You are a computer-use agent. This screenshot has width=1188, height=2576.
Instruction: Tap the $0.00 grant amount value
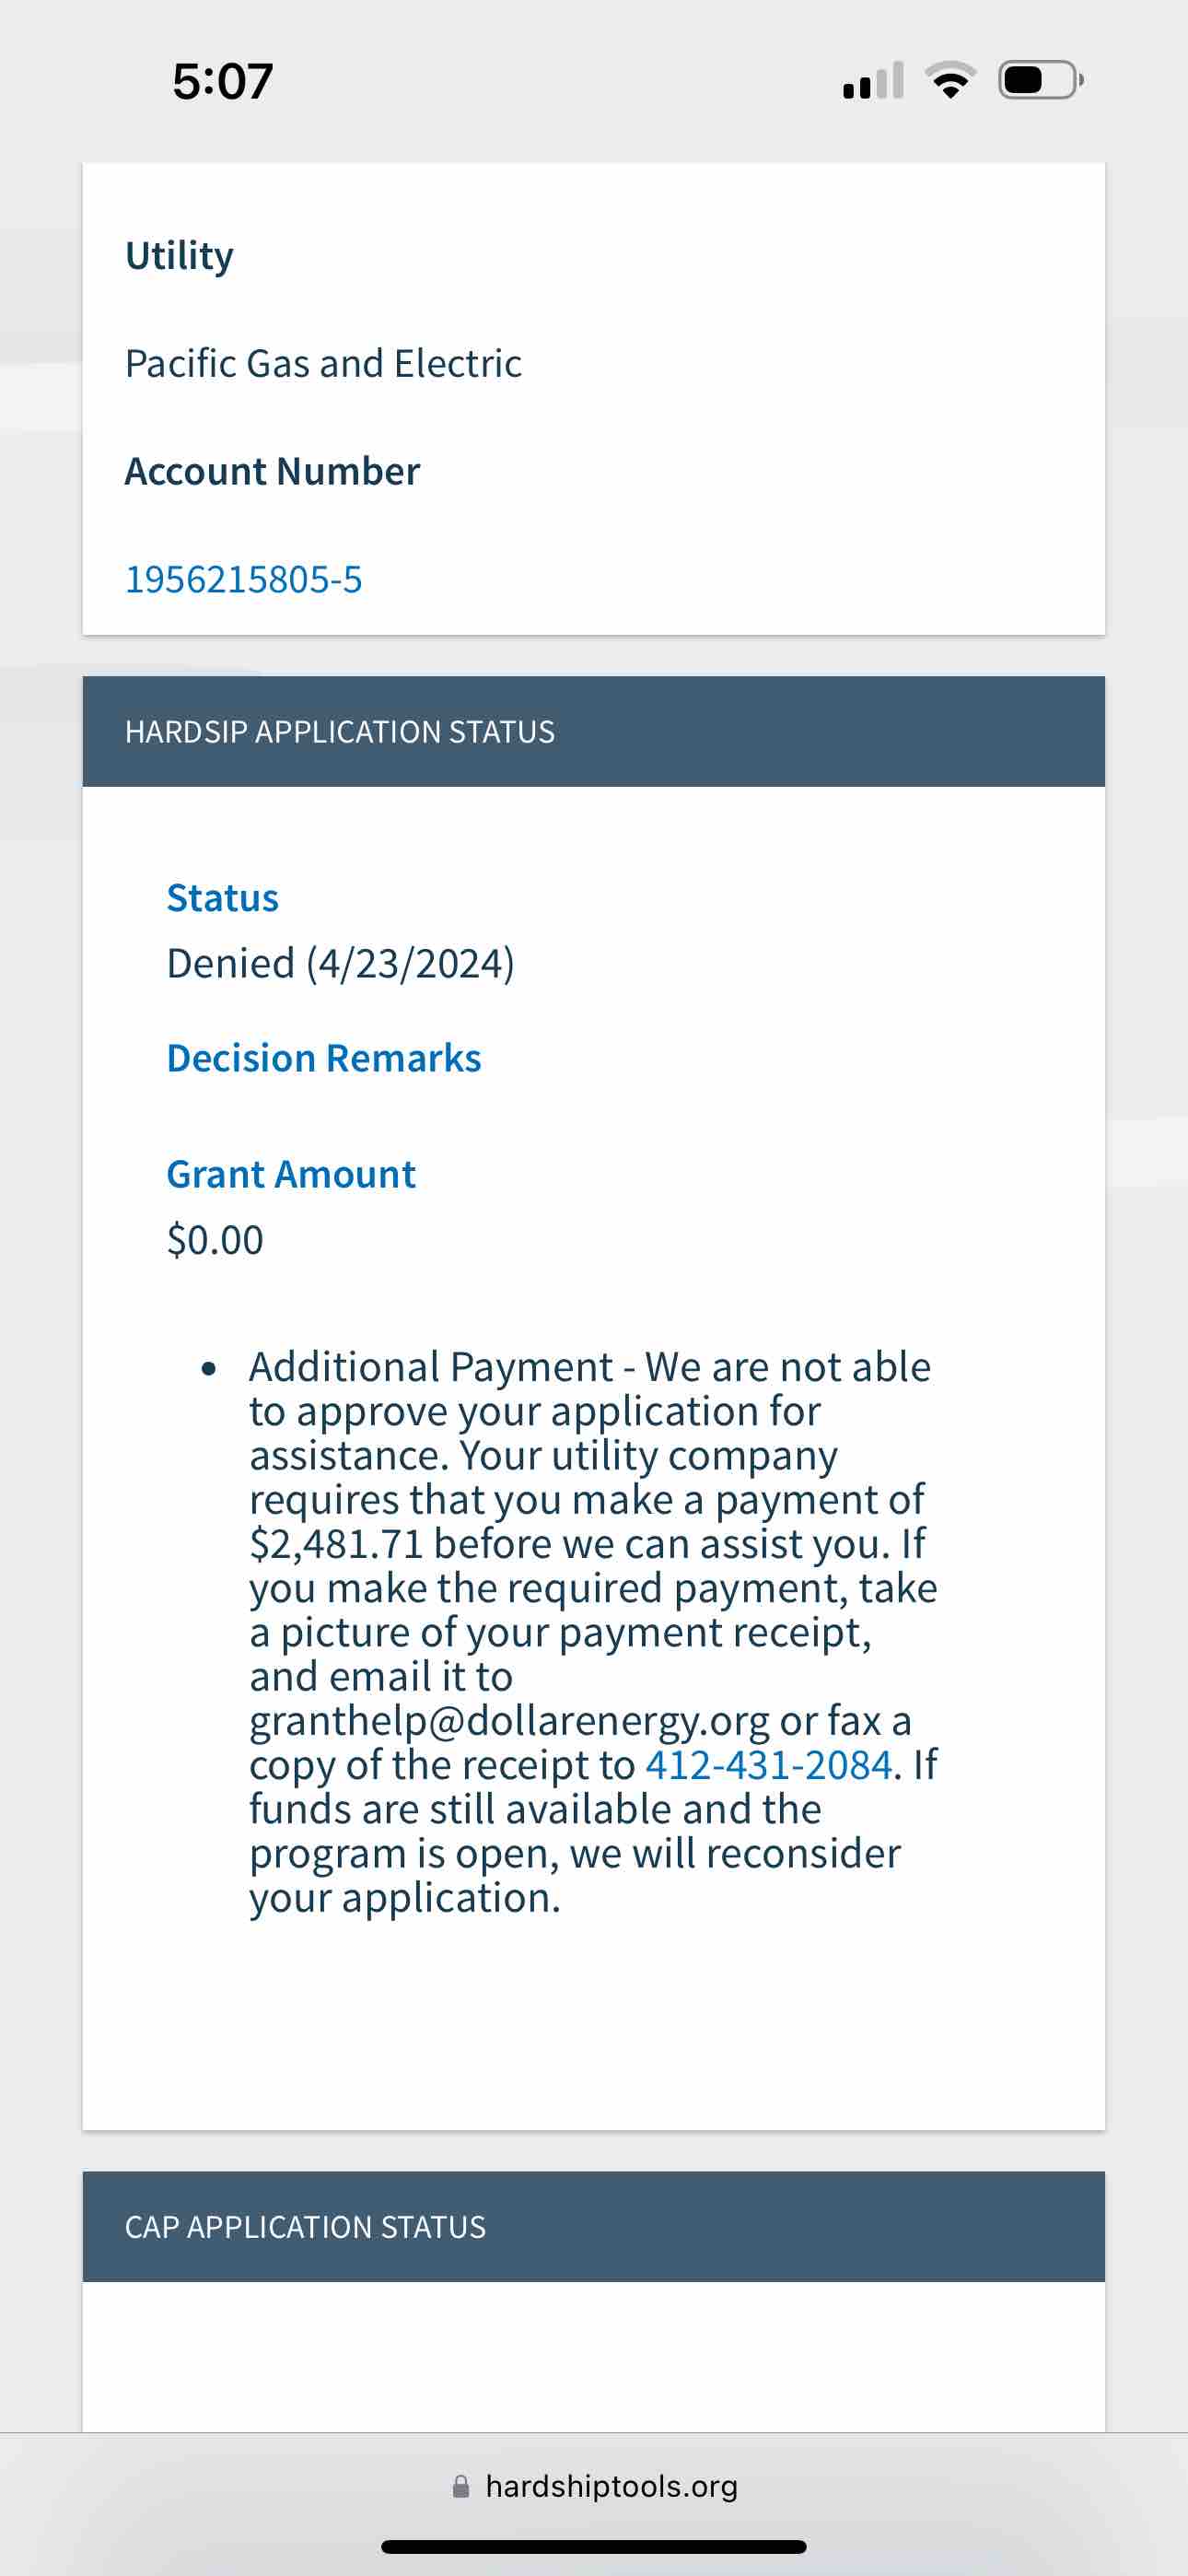coord(215,1240)
